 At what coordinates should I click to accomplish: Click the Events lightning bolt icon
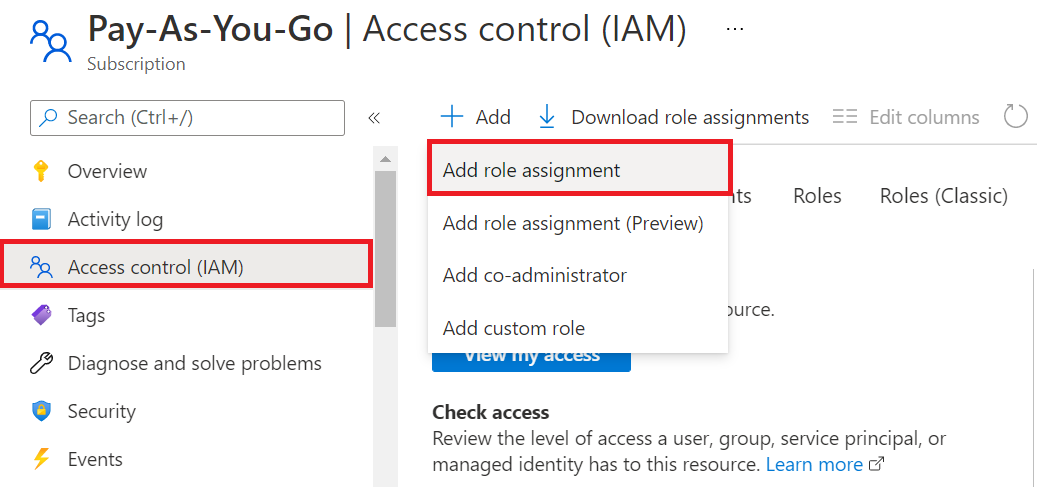point(41,459)
